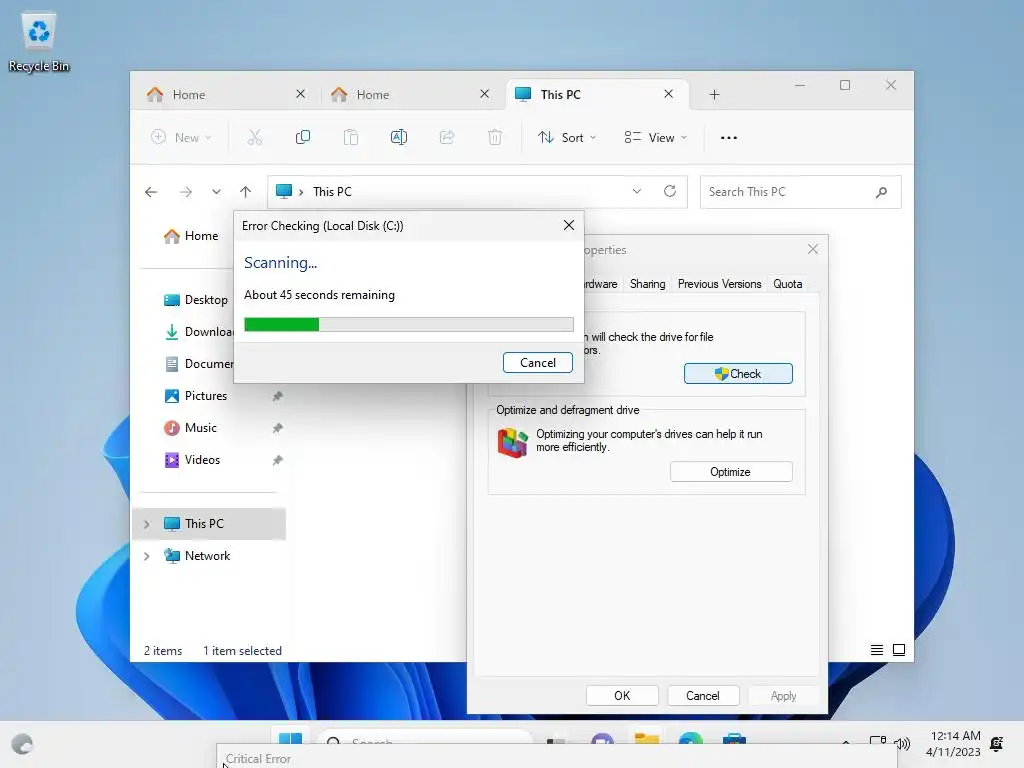Open the Hardware tab in Properties

point(601,284)
